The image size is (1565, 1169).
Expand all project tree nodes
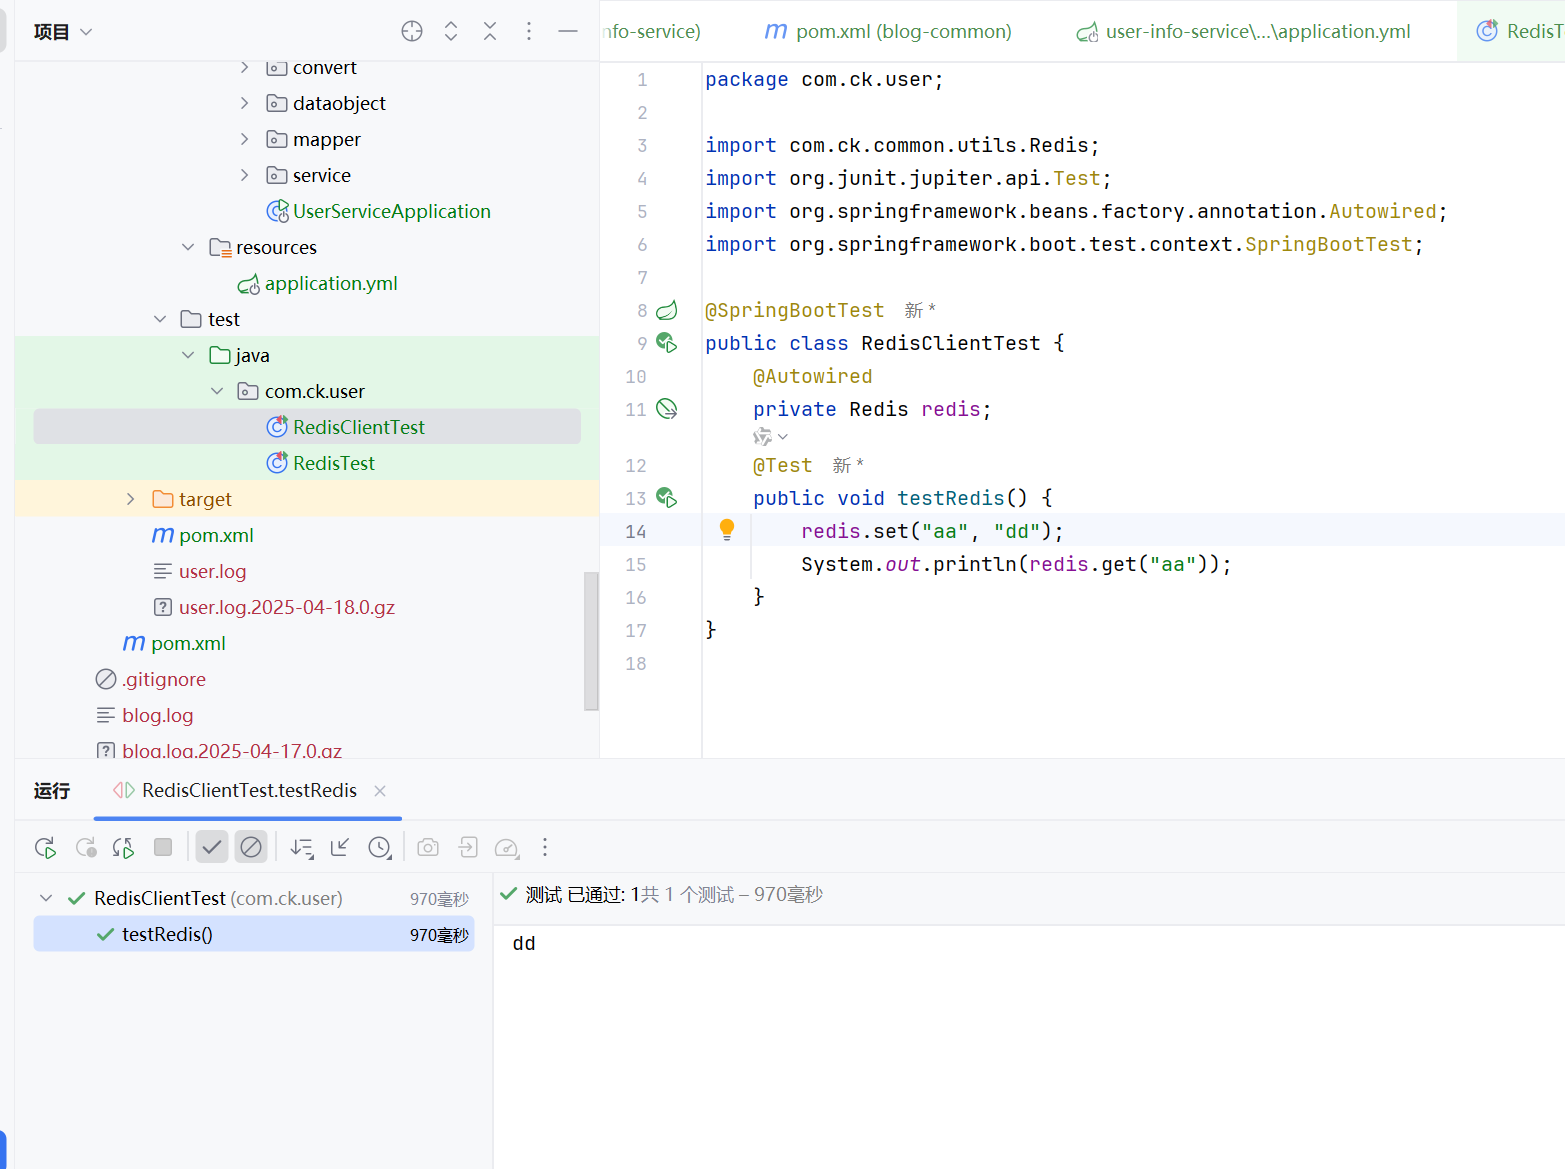pyautogui.click(x=451, y=31)
